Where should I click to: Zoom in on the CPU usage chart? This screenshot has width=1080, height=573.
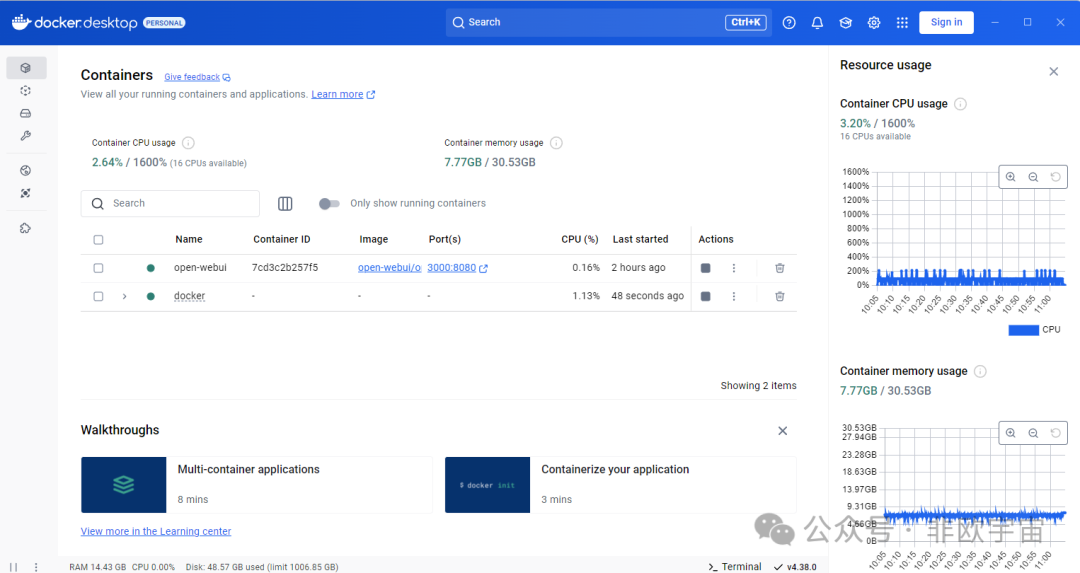1010,177
